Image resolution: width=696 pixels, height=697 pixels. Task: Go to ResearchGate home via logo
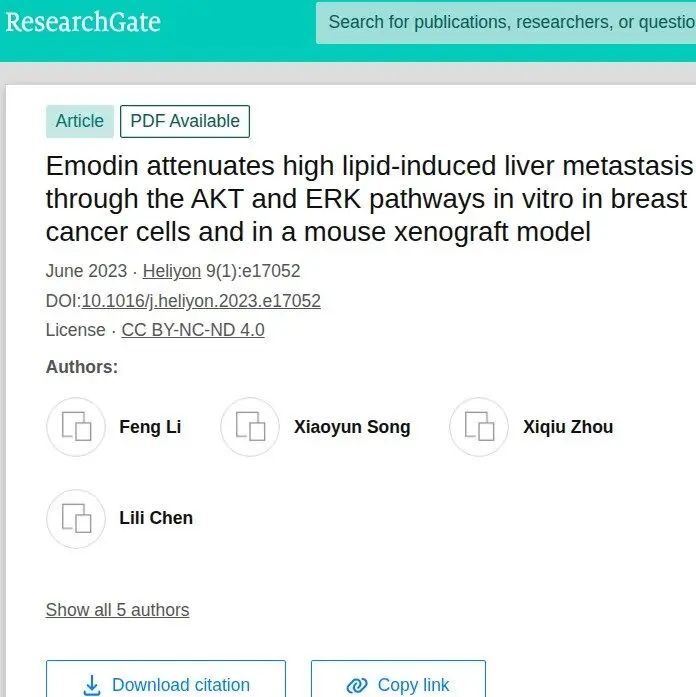click(x=83, y=22)
